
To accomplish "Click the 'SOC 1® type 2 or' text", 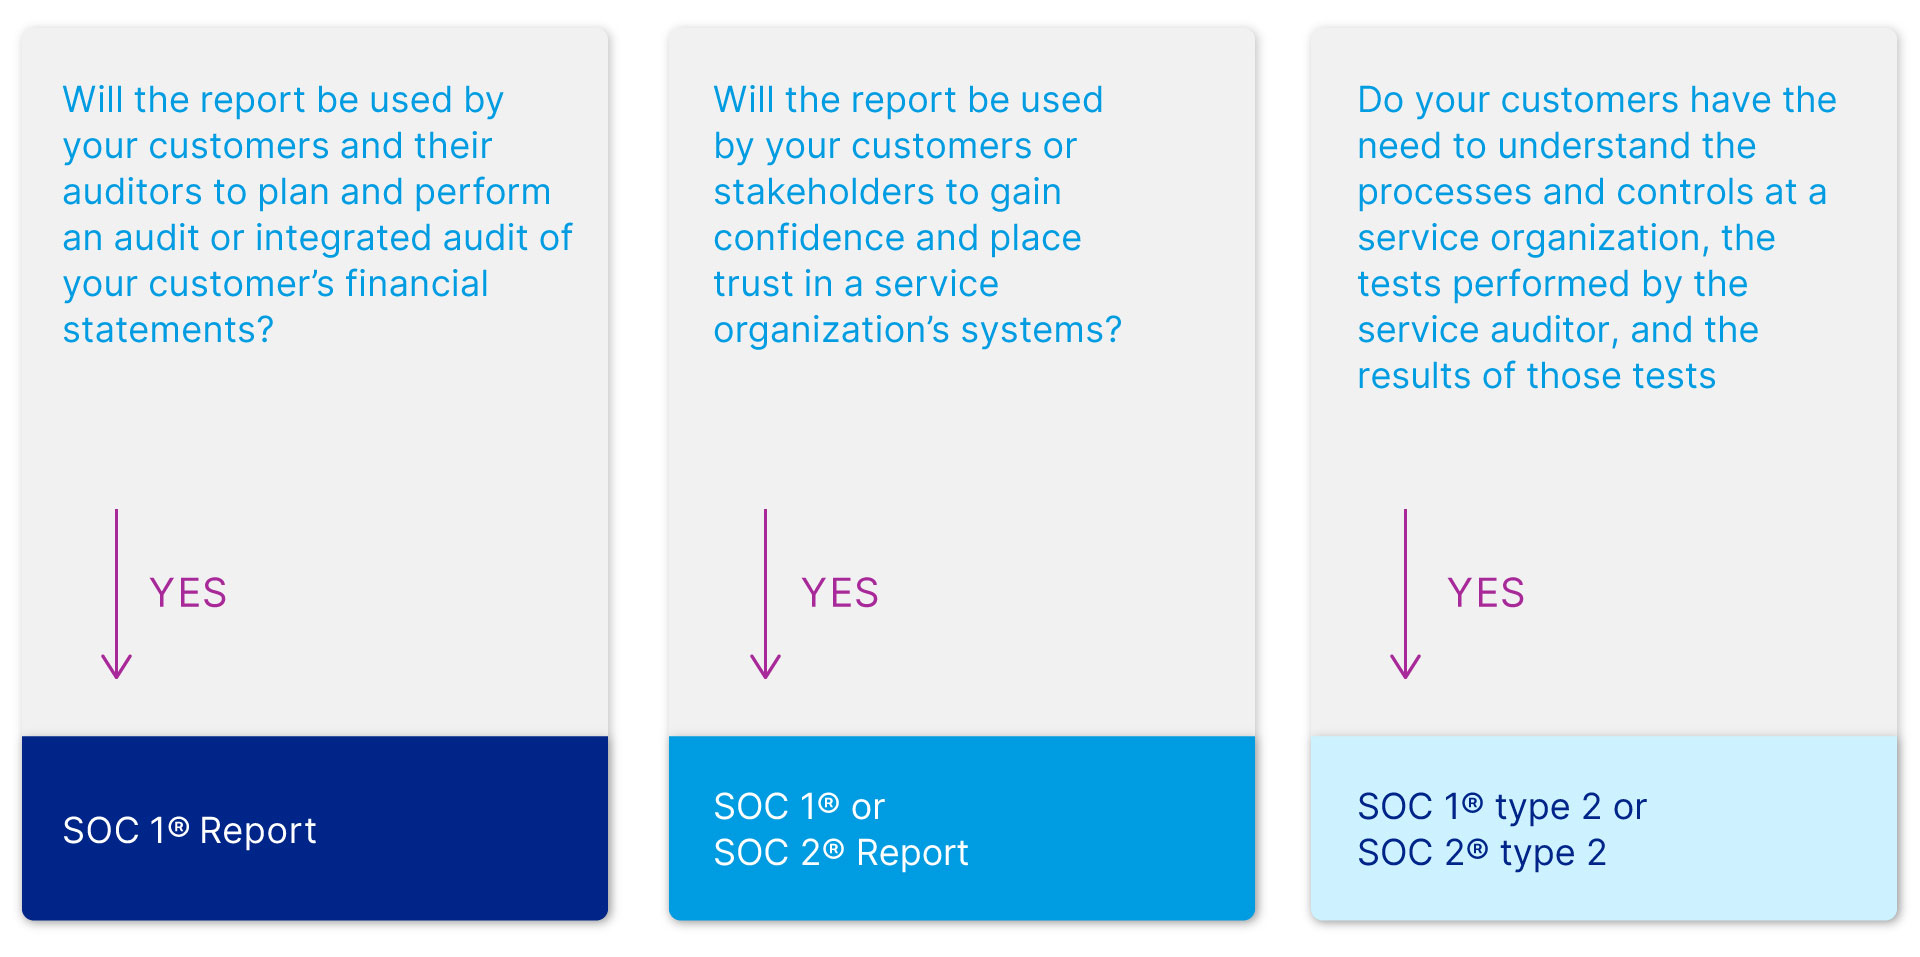I will [x=1502, y=807].
